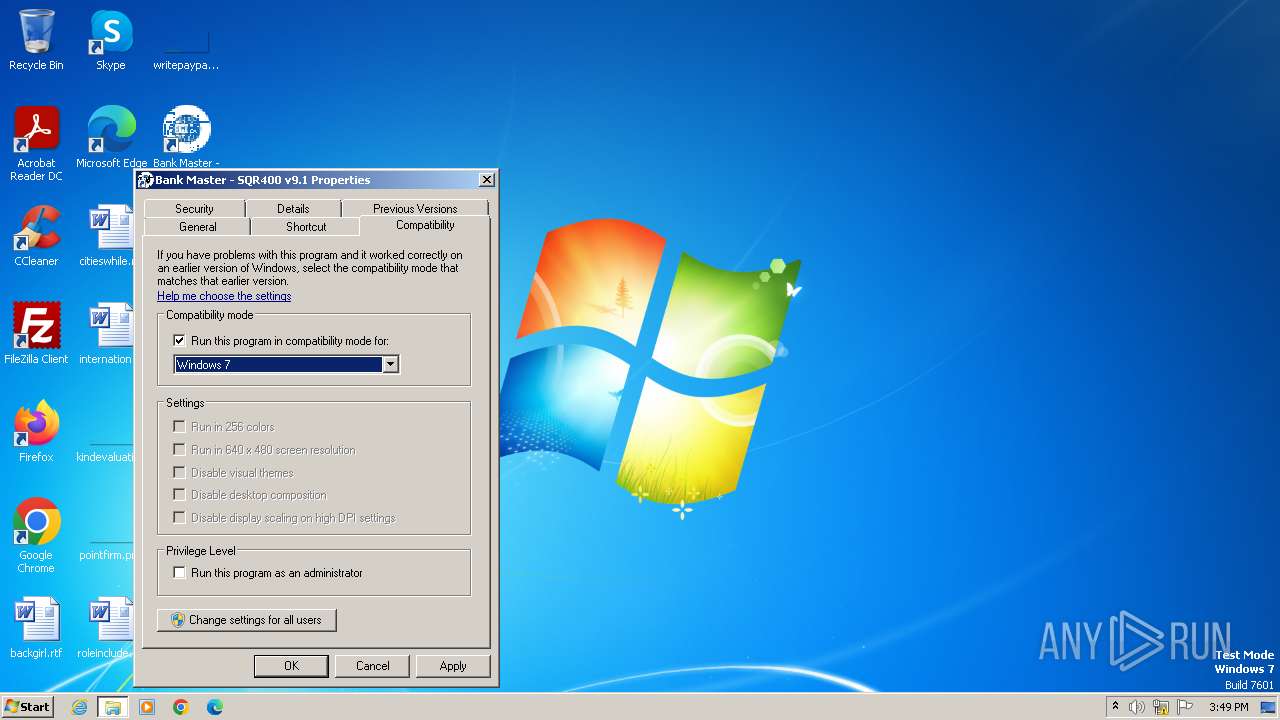
Task: Toggle Disable desktop composition checkbox
Action: (180, 495)
